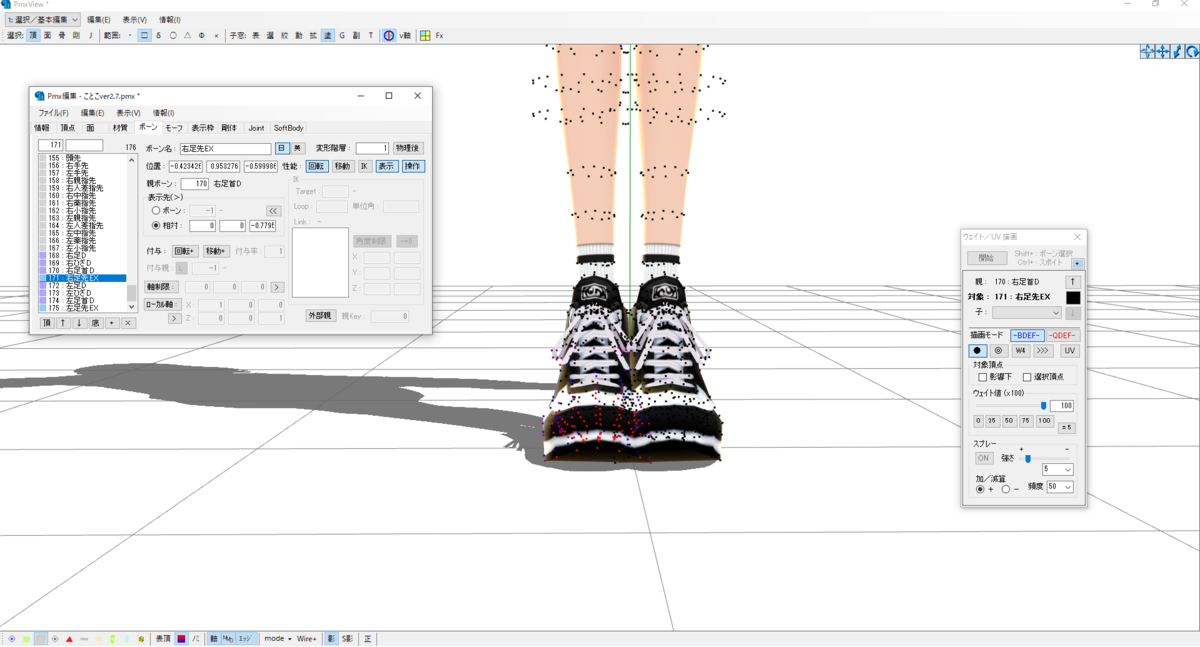
Task: Select vertex (頂) selection mode in toolbar
Action: (x=33, y=35)
